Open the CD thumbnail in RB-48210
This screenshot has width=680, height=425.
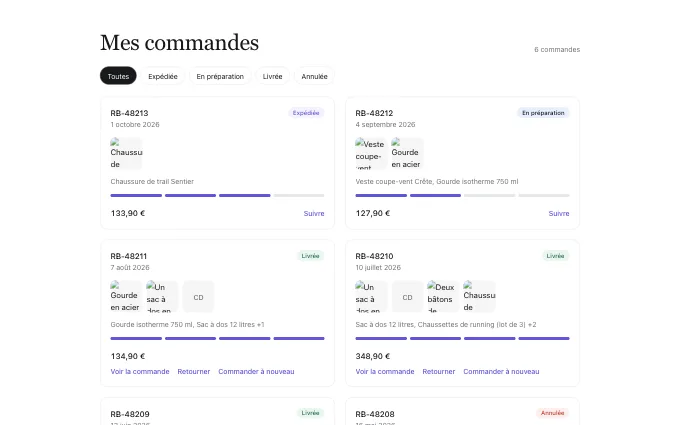(x=407, y=296)
